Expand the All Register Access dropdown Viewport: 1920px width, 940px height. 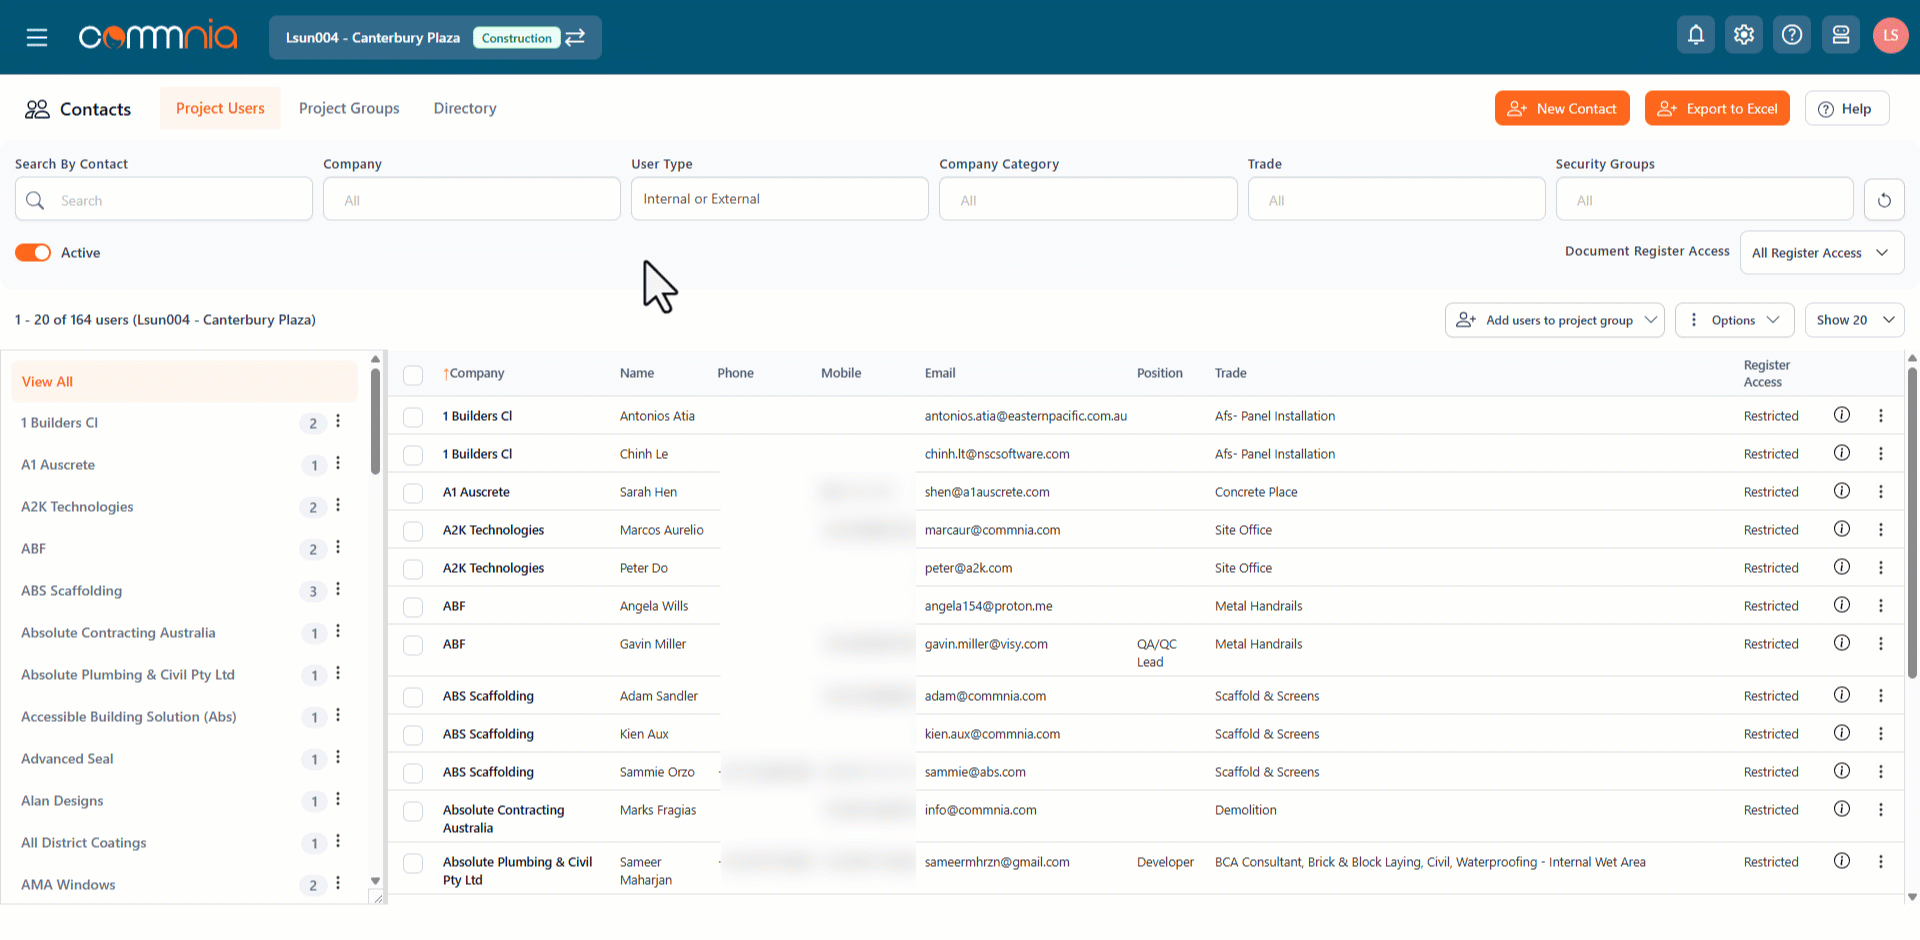[x=1822, y=253]
